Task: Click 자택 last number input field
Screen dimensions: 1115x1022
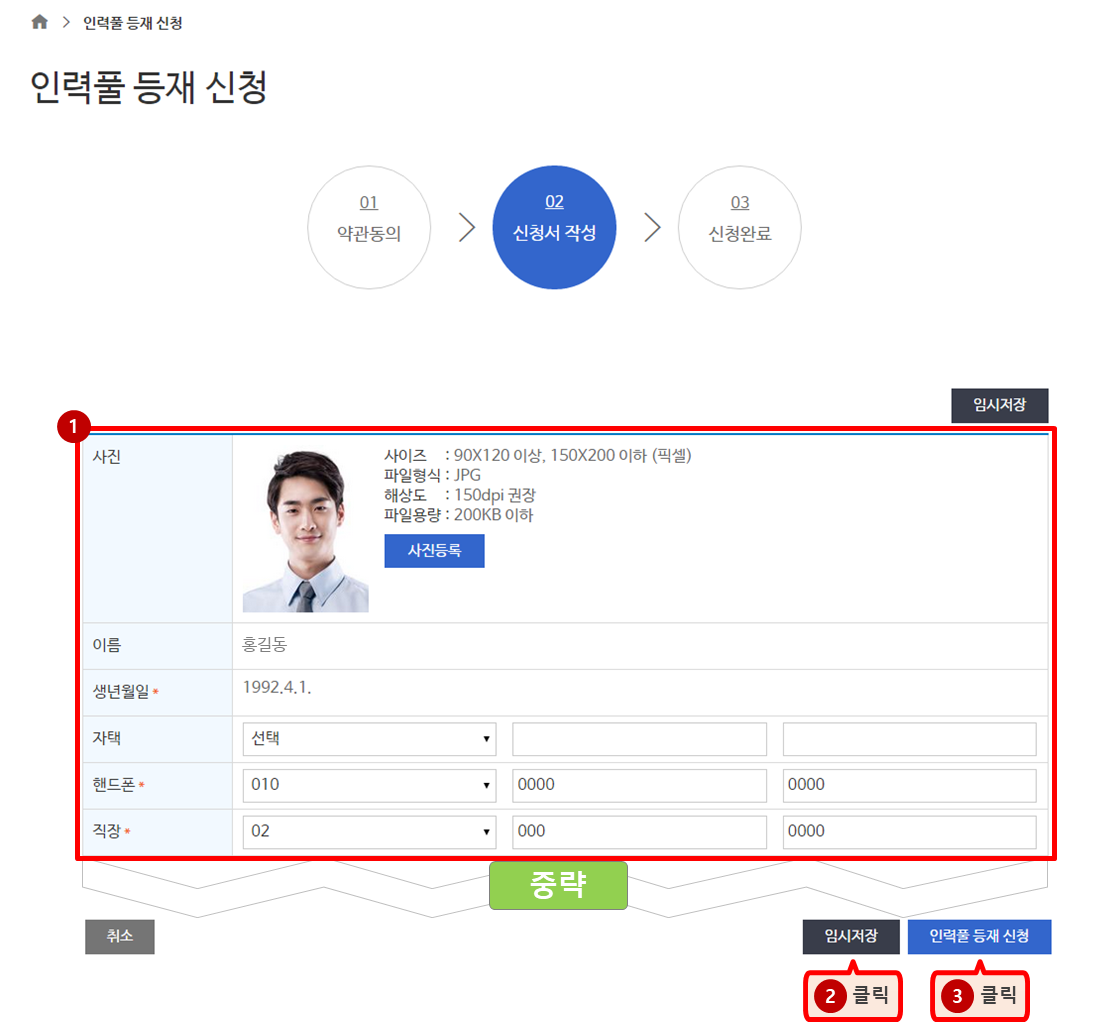Action: coord(909,739)
